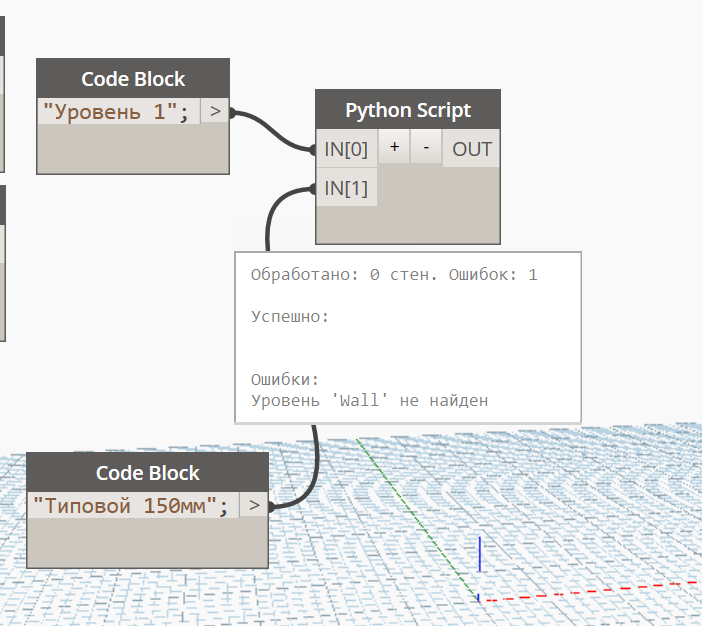This screenshot has width=702, height=626.
Task: Click the plus button to add Python Script input
Action: pos(394,147)
